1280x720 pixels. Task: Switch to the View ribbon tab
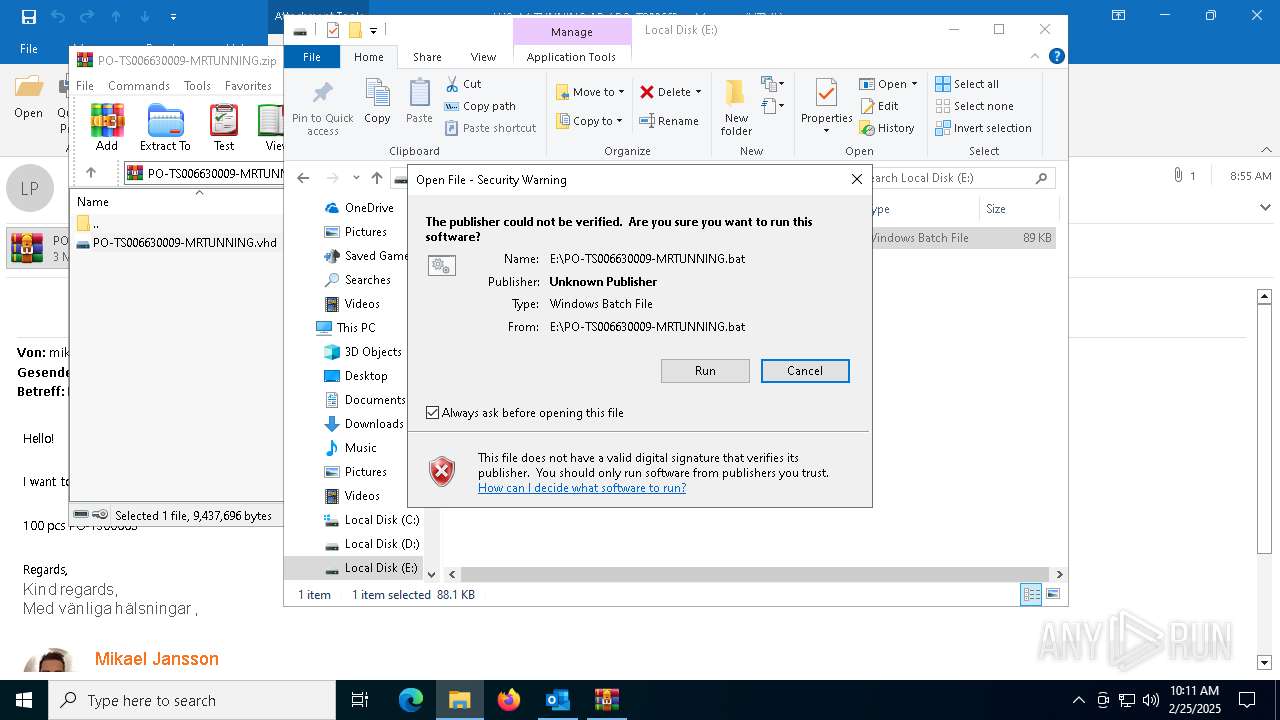483,57
